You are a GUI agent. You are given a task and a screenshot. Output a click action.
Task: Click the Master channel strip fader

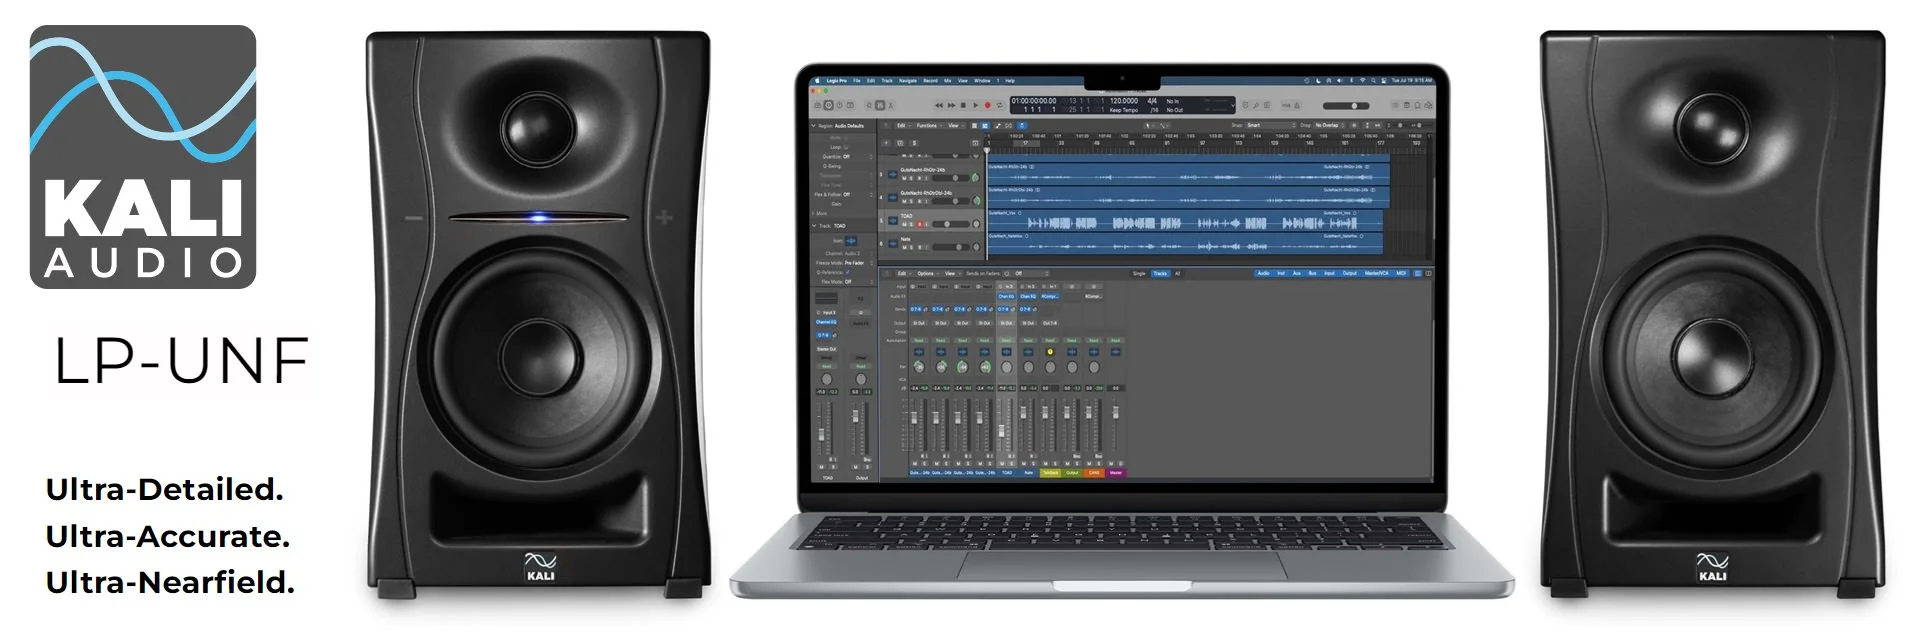[1116, 413]
